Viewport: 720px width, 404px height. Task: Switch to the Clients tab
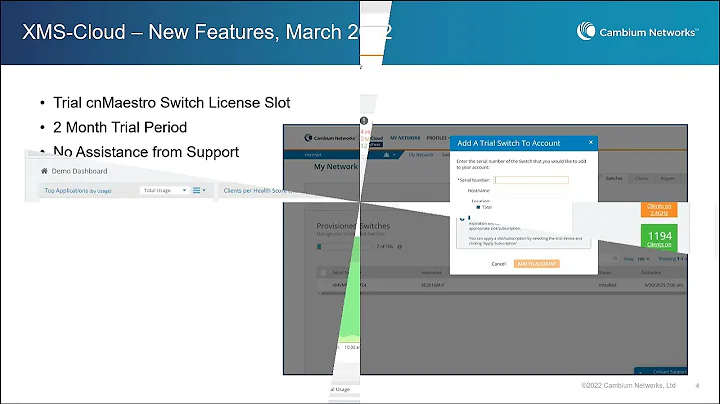tap(641, 178)
